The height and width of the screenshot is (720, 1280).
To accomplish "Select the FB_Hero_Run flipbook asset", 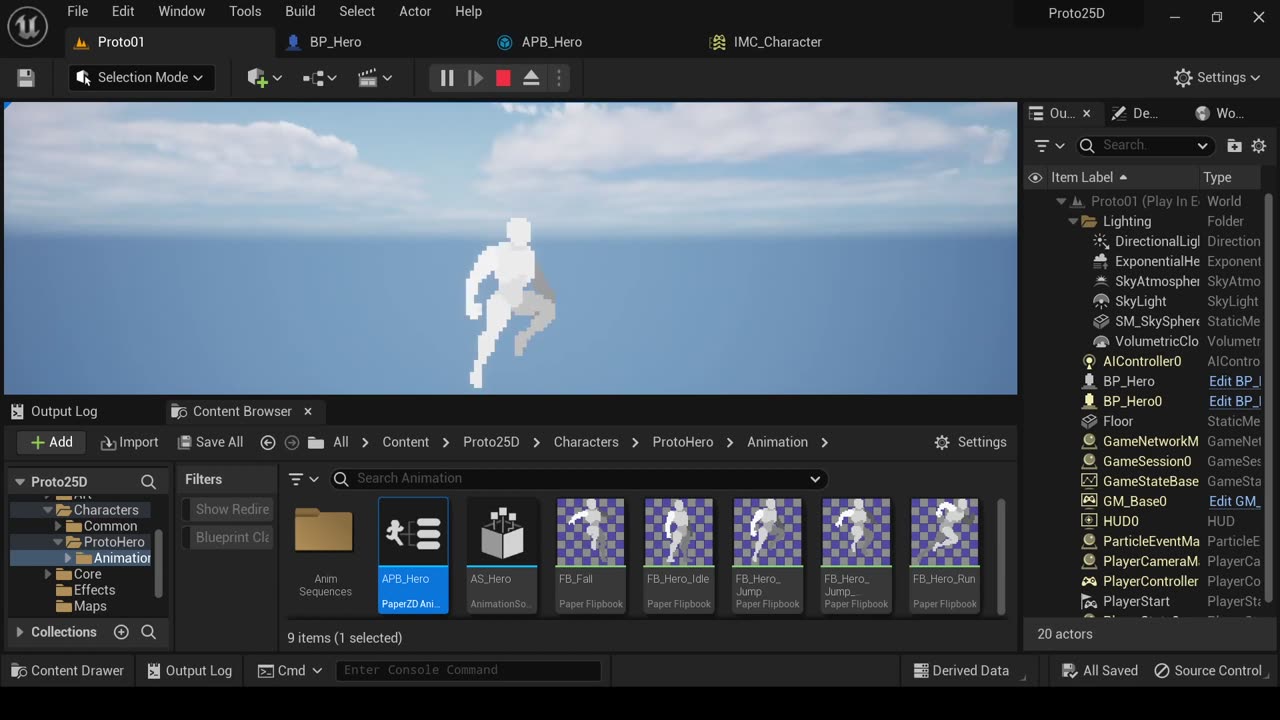I will point(945,555).
